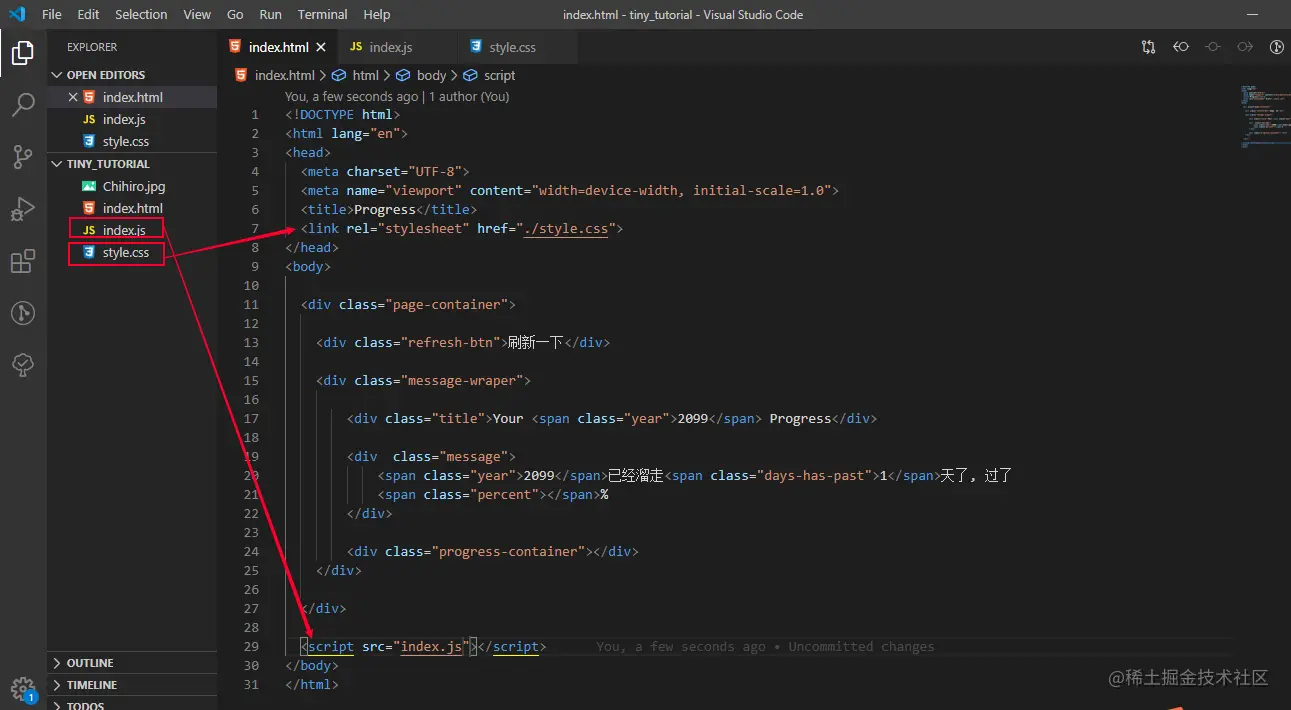Open style.css in TINY_TUTORIAL folder
Viewport: 1291px width, 710px height.
coord(132,252)
